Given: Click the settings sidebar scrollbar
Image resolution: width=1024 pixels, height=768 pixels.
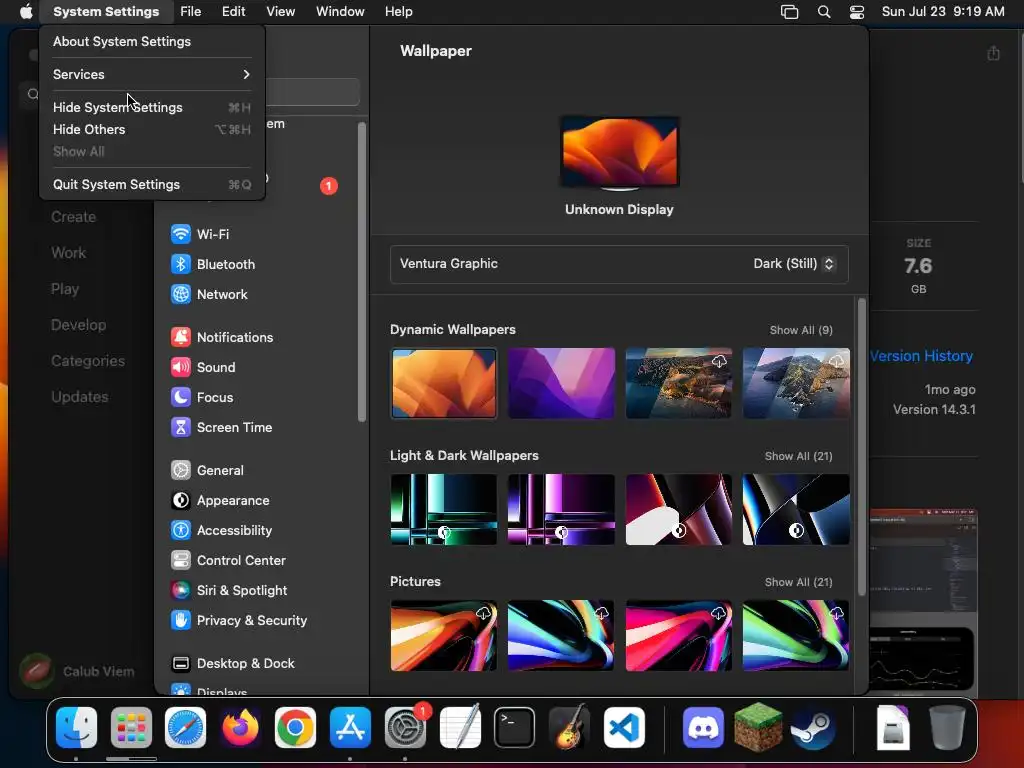Looking at the screenshot, I should click(x=362, y=273).
